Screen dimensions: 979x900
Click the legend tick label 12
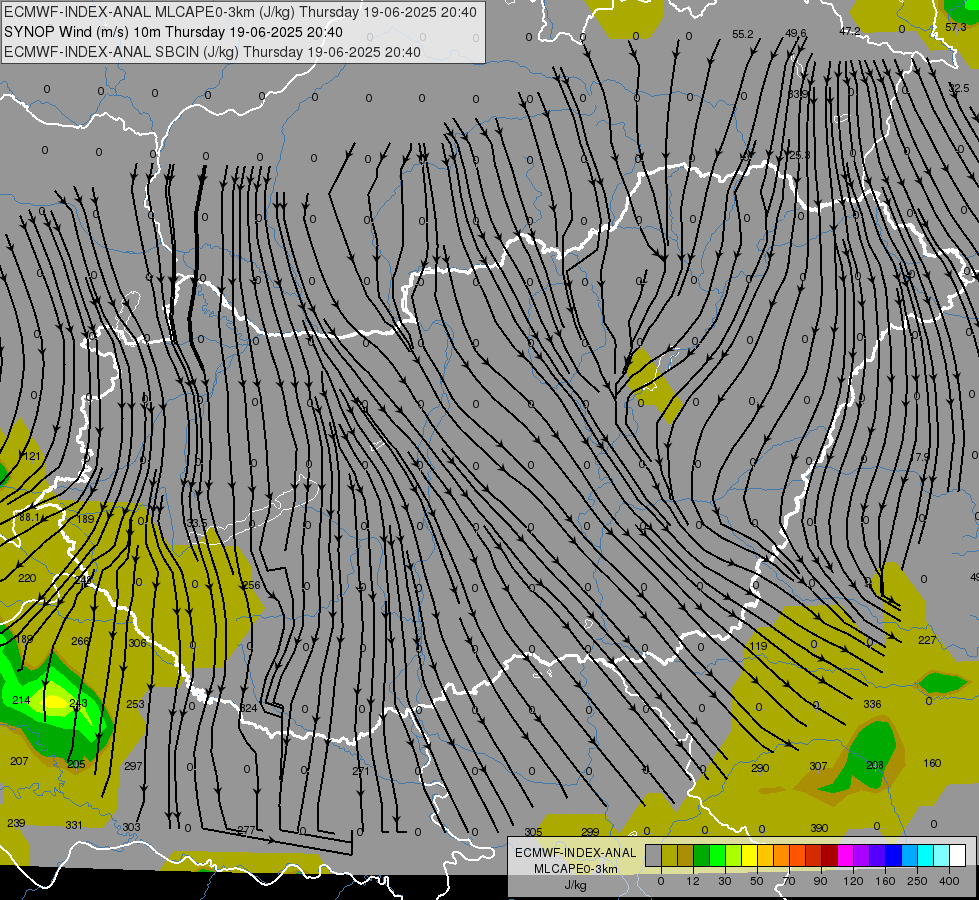(693, 881)
